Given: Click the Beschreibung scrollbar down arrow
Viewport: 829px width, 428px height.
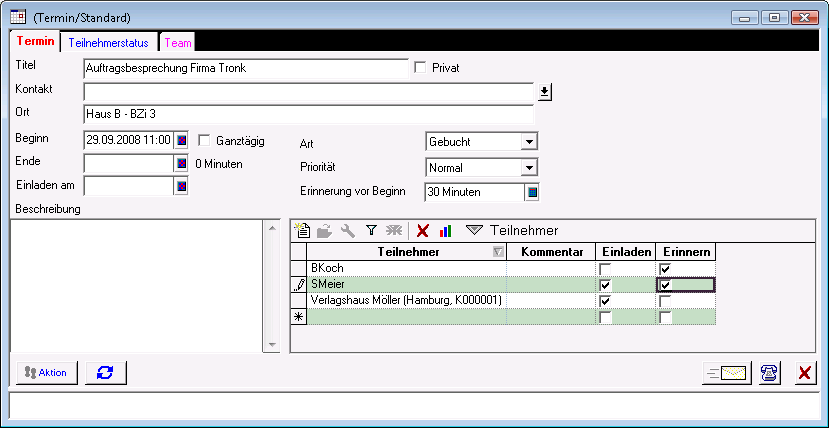Looking at the screenshot, I should (x=272, y=345).
